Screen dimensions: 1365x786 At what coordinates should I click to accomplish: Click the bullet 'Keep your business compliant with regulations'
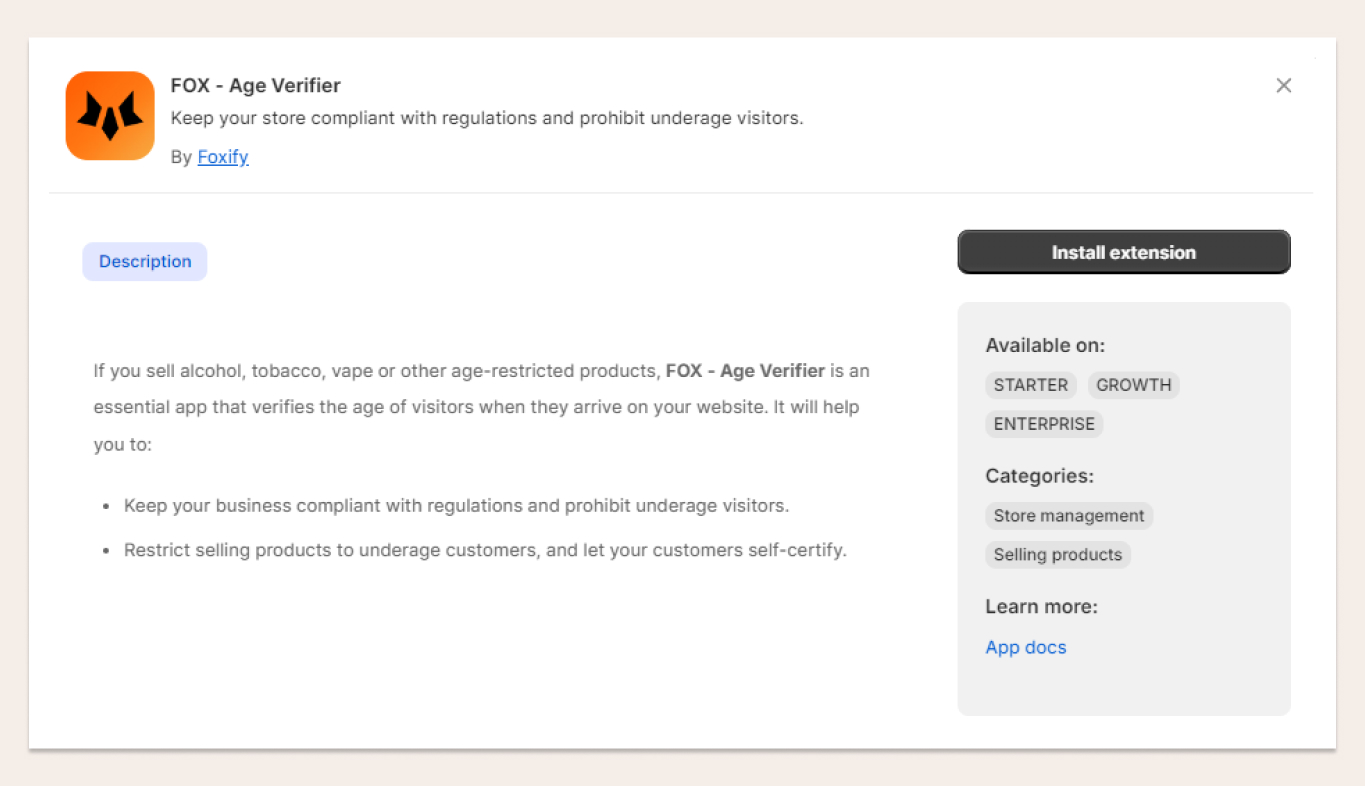pos(457,506)
